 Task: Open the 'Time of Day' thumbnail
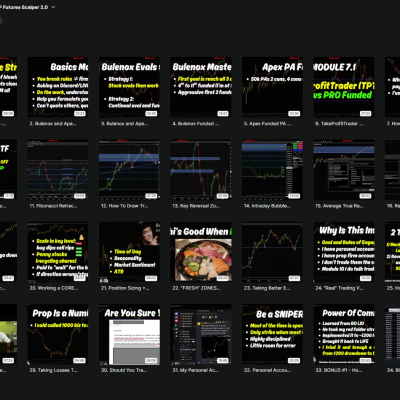click(x=129, y=252)
